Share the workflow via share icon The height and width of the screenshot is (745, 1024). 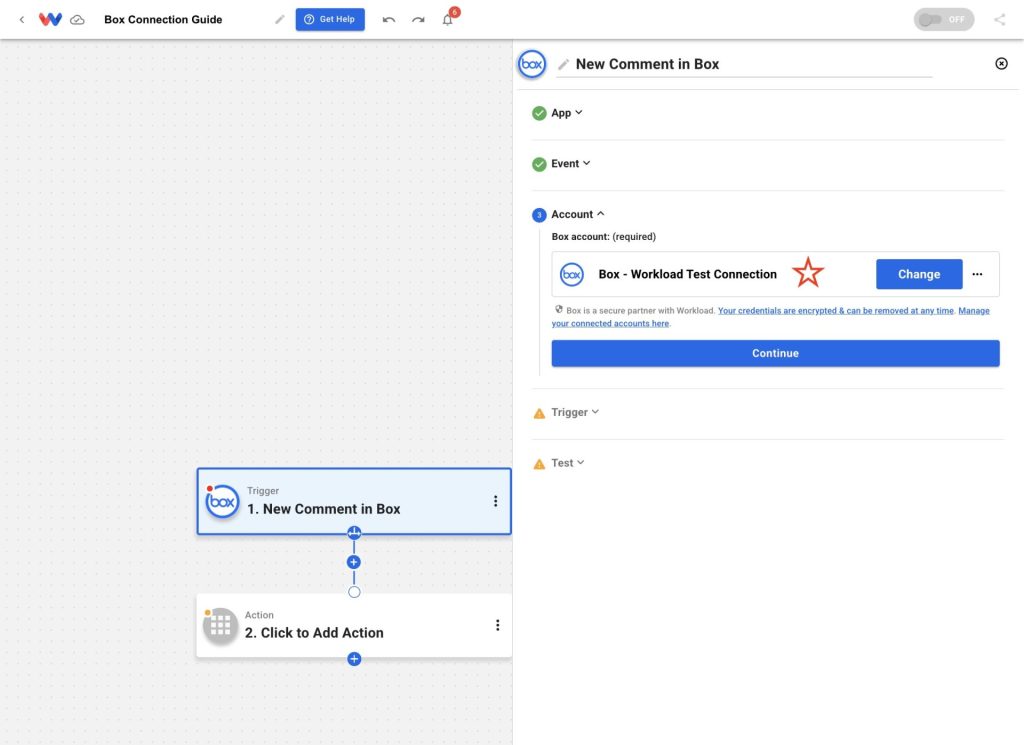tap(999, 20)
